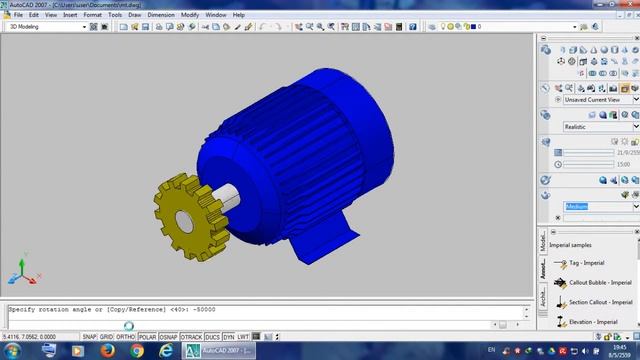Open the Dimension menu
The width and height of the screenshot is (640, 360).
pyautogui.click(x=161, y=15)
